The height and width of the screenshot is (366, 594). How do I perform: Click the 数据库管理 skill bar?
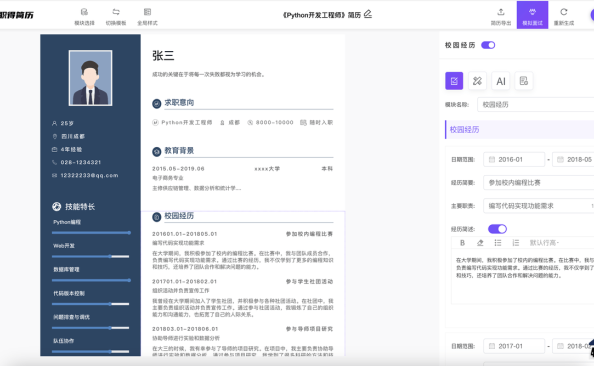click(x=91, y=280)
